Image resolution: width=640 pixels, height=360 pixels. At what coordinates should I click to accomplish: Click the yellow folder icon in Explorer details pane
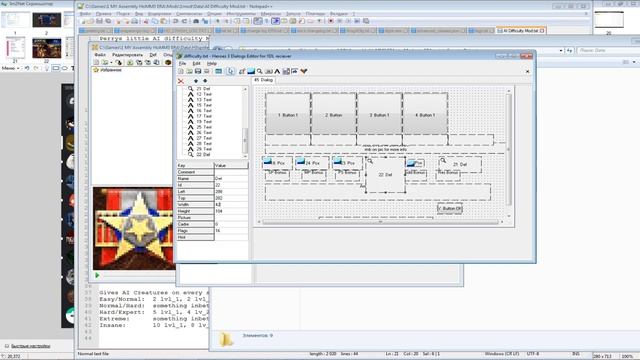click(226, 339)
